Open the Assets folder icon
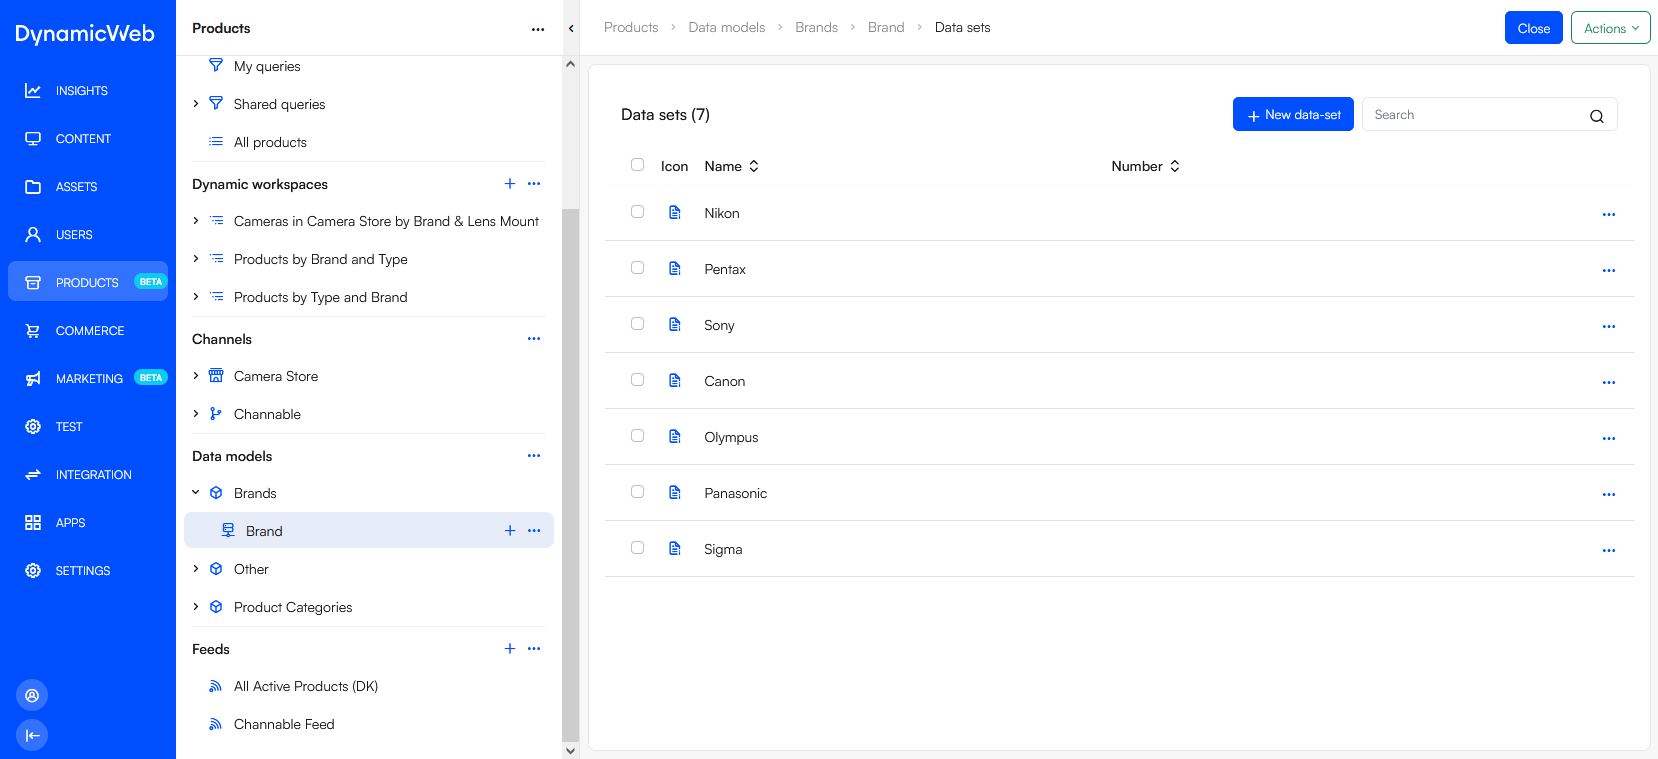Image resolution: width=1658 pixels, height=759 pixels. click(33, 187)
